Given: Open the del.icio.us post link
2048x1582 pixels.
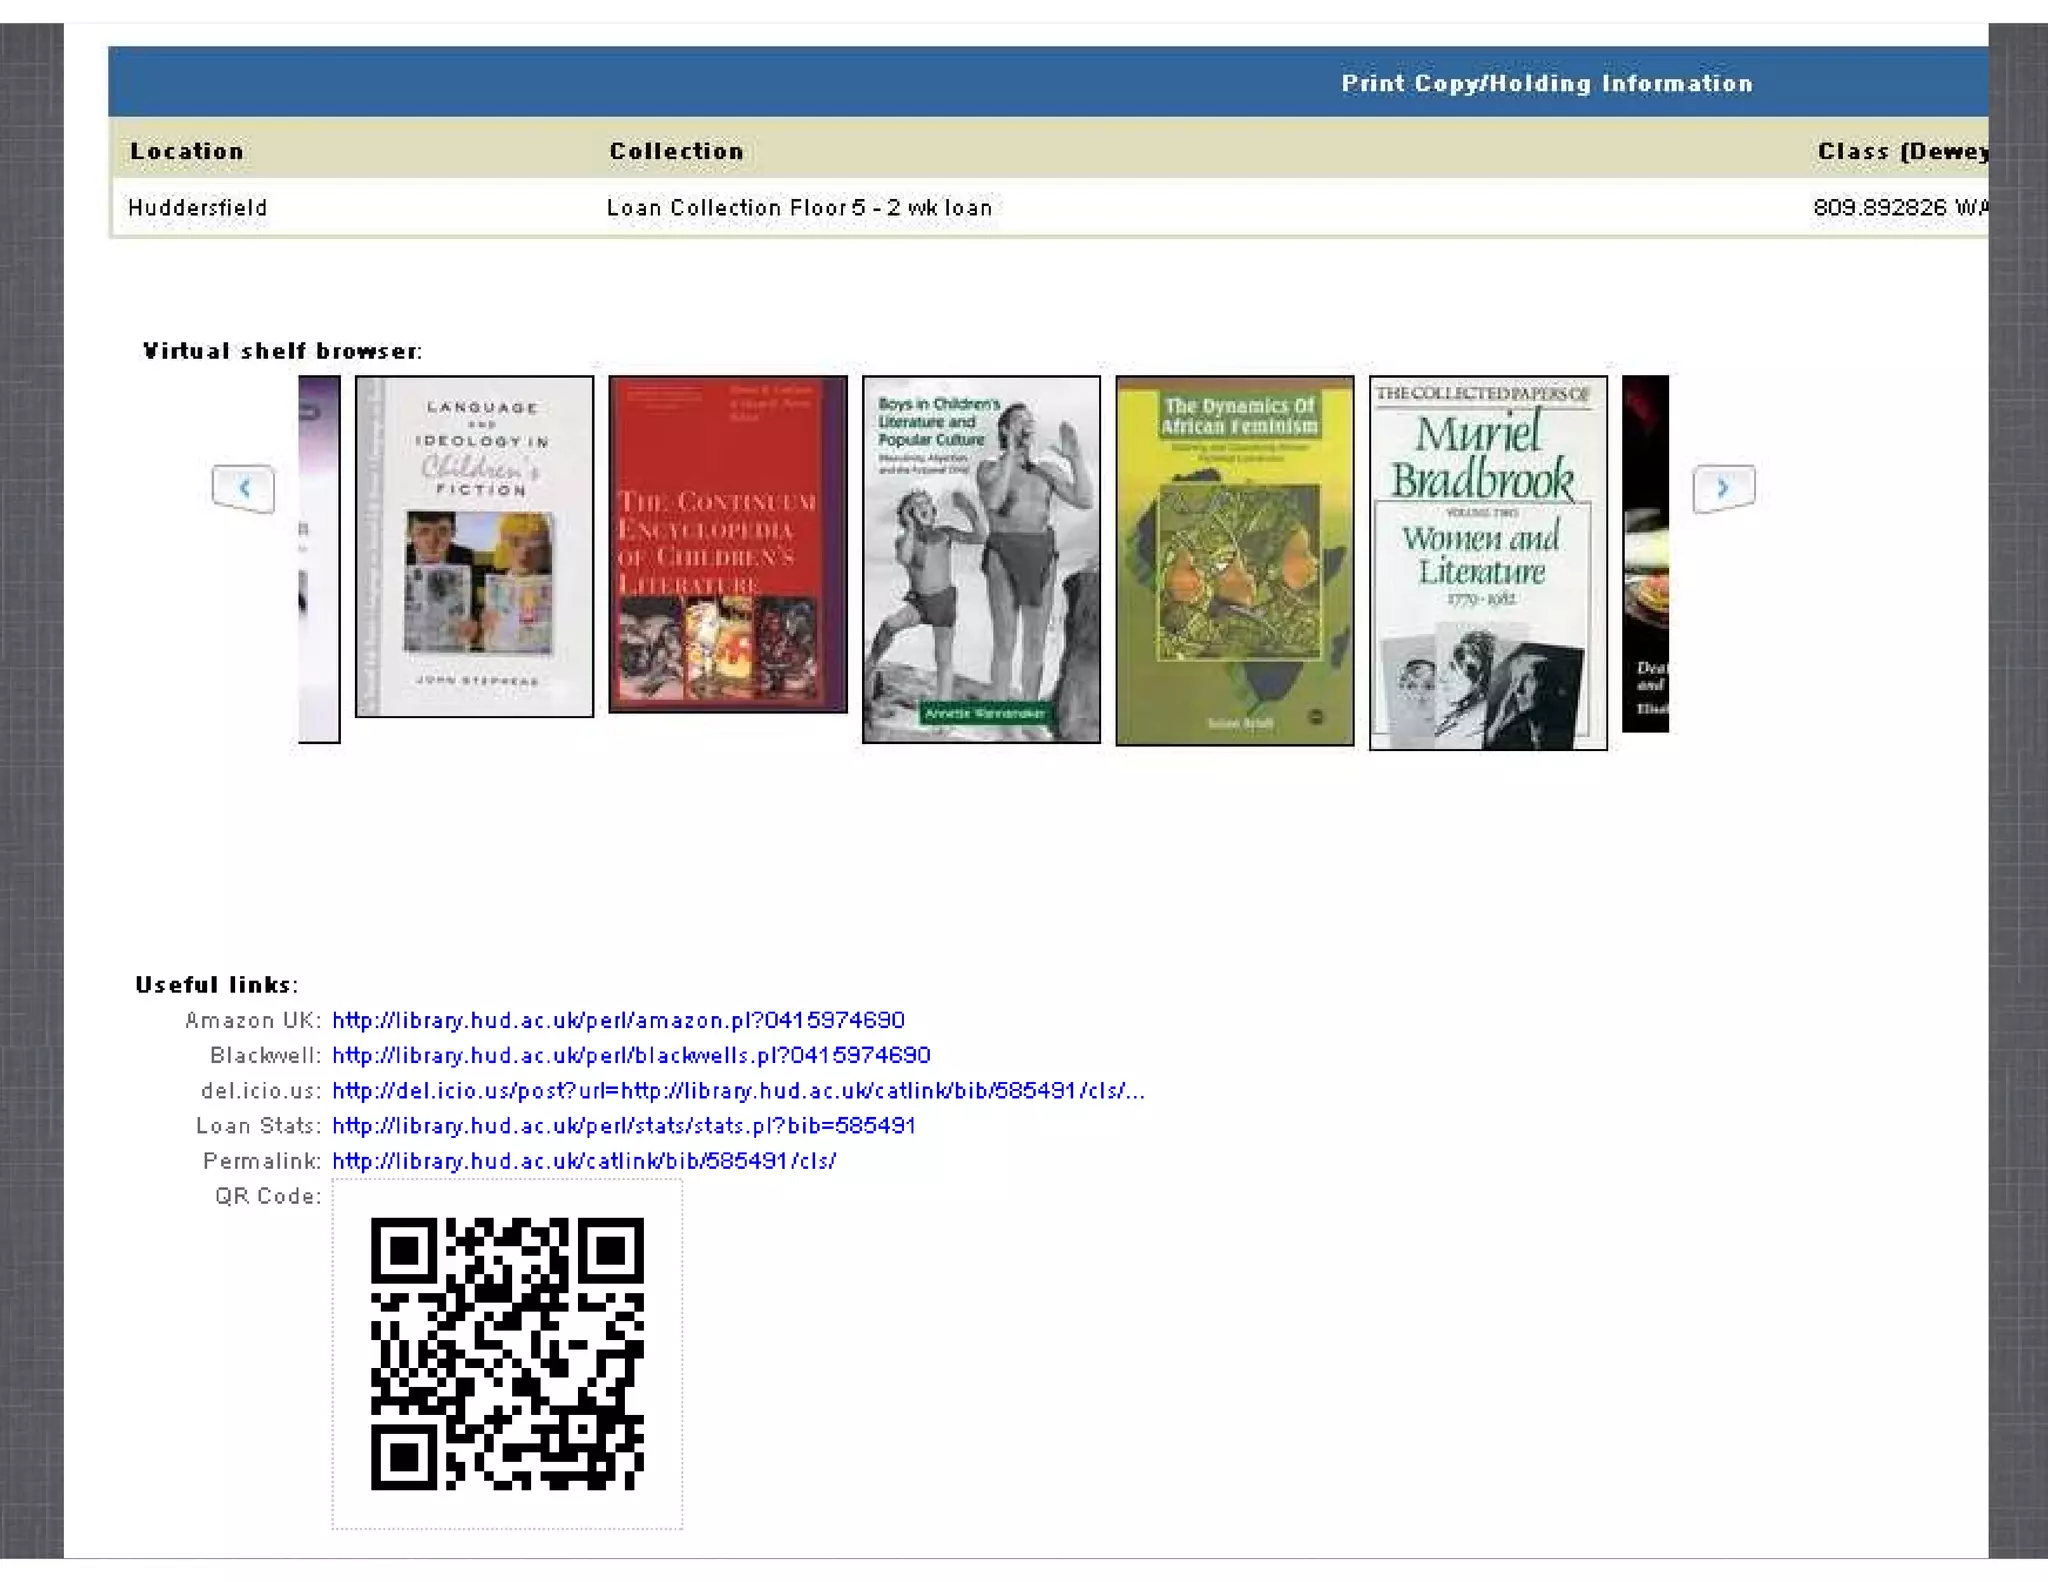Looking at the screenshot, I should [738, 1090].
